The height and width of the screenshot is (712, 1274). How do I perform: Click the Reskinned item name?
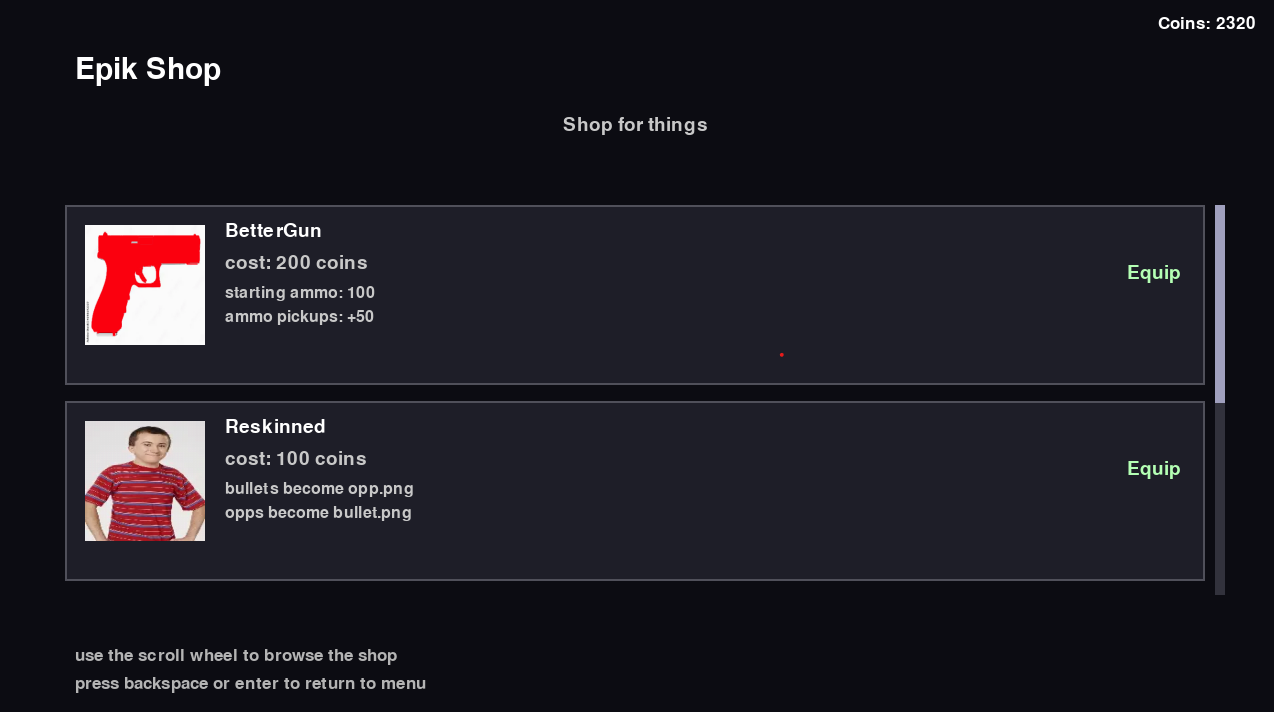(275, 427)
